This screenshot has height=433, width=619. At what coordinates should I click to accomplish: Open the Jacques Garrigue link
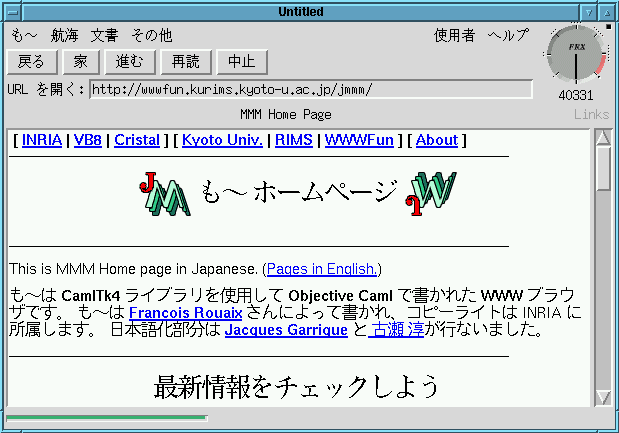tap(286, 330)
